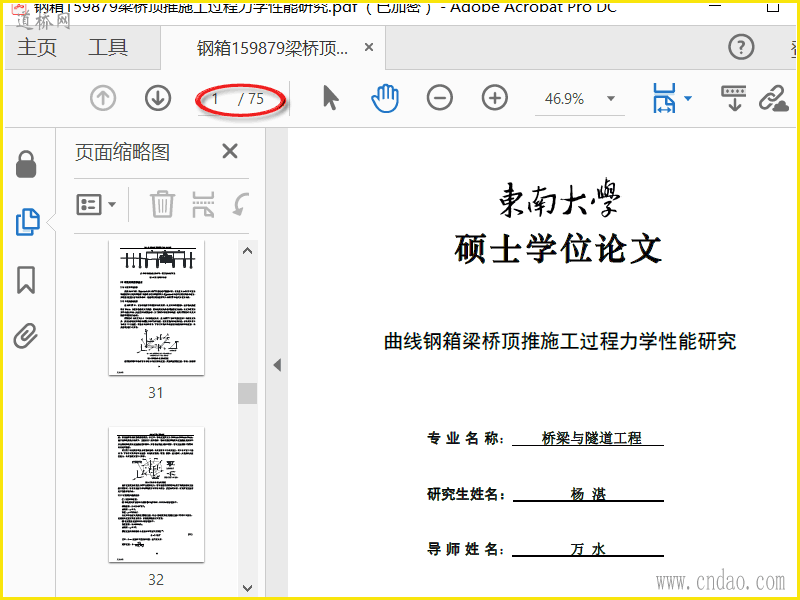Select page 31 thumbnail

[157, 308]
